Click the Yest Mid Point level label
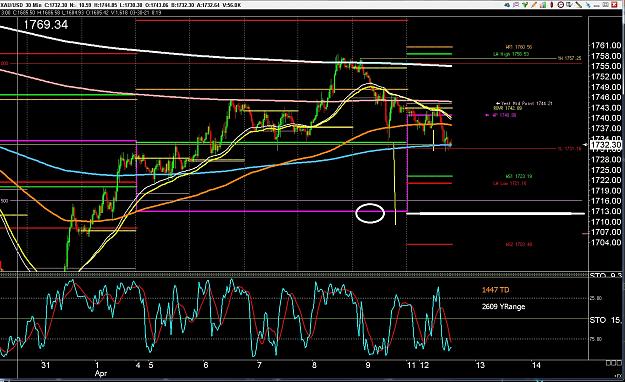The image size is (625, 382). click(x=524, y=103)
